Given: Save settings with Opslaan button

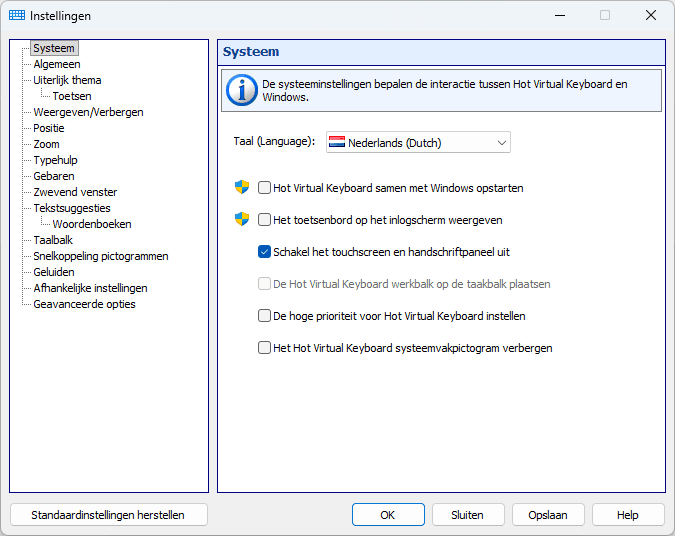Looking at the screenshot, I should (x=548, y=515).
